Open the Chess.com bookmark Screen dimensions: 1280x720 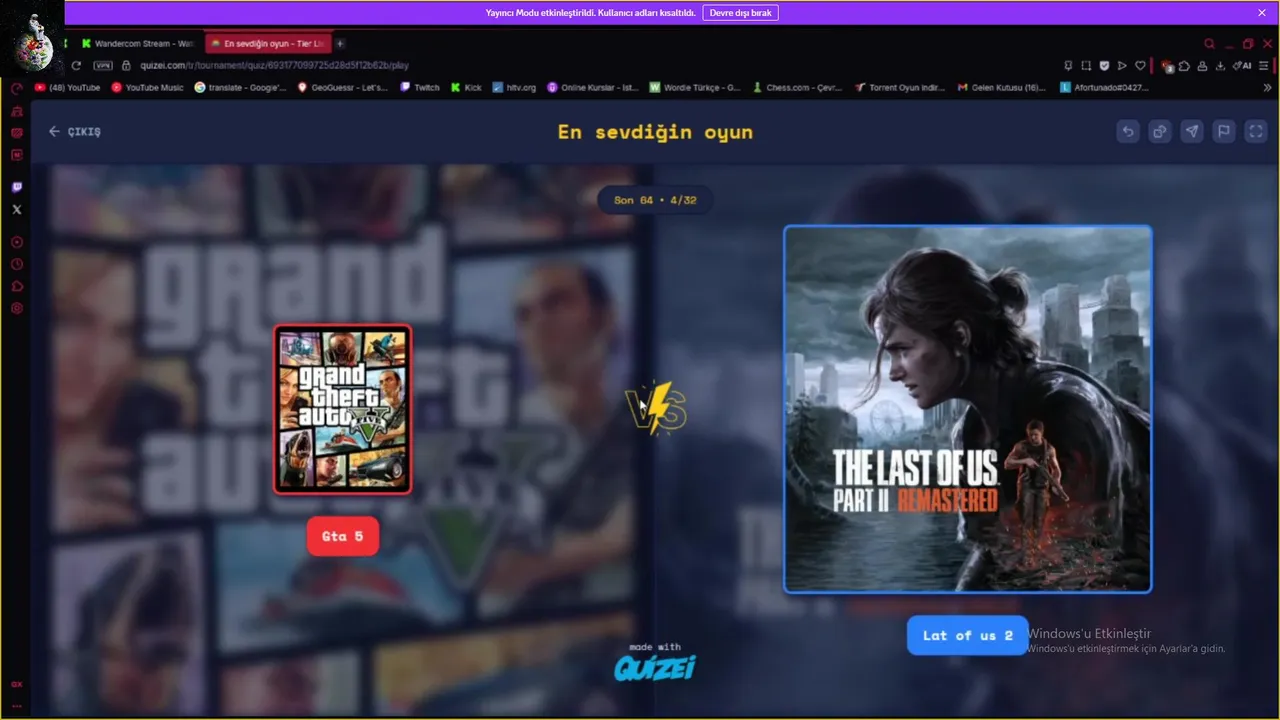tap(798, 87)
